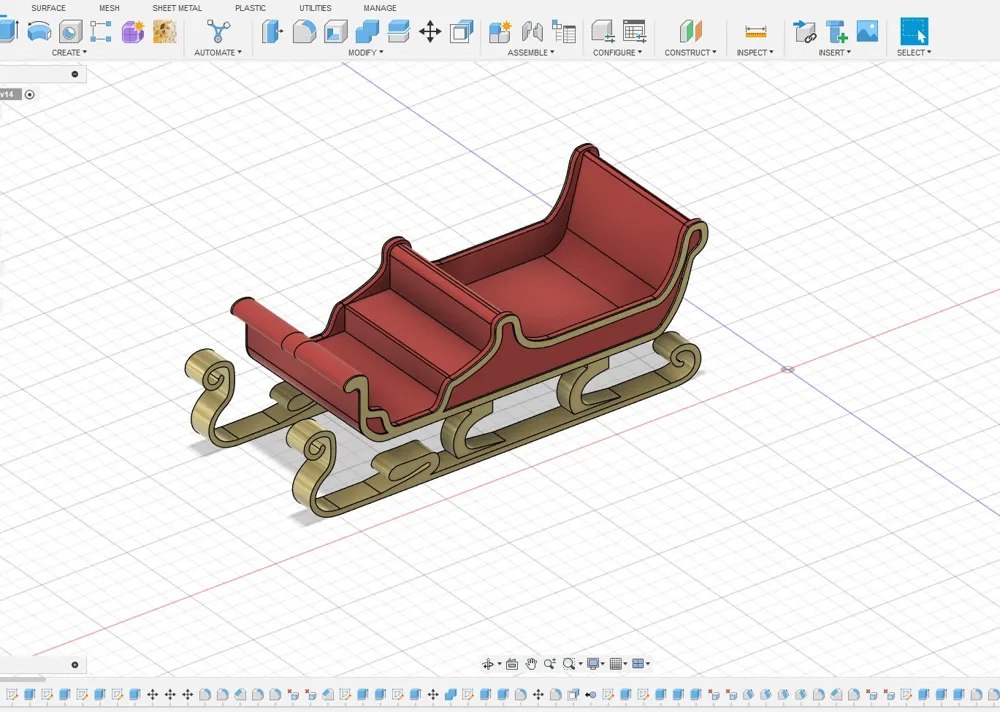Click the origin point where axes cross
1000x712 pixels.
(x=788, y=369)
